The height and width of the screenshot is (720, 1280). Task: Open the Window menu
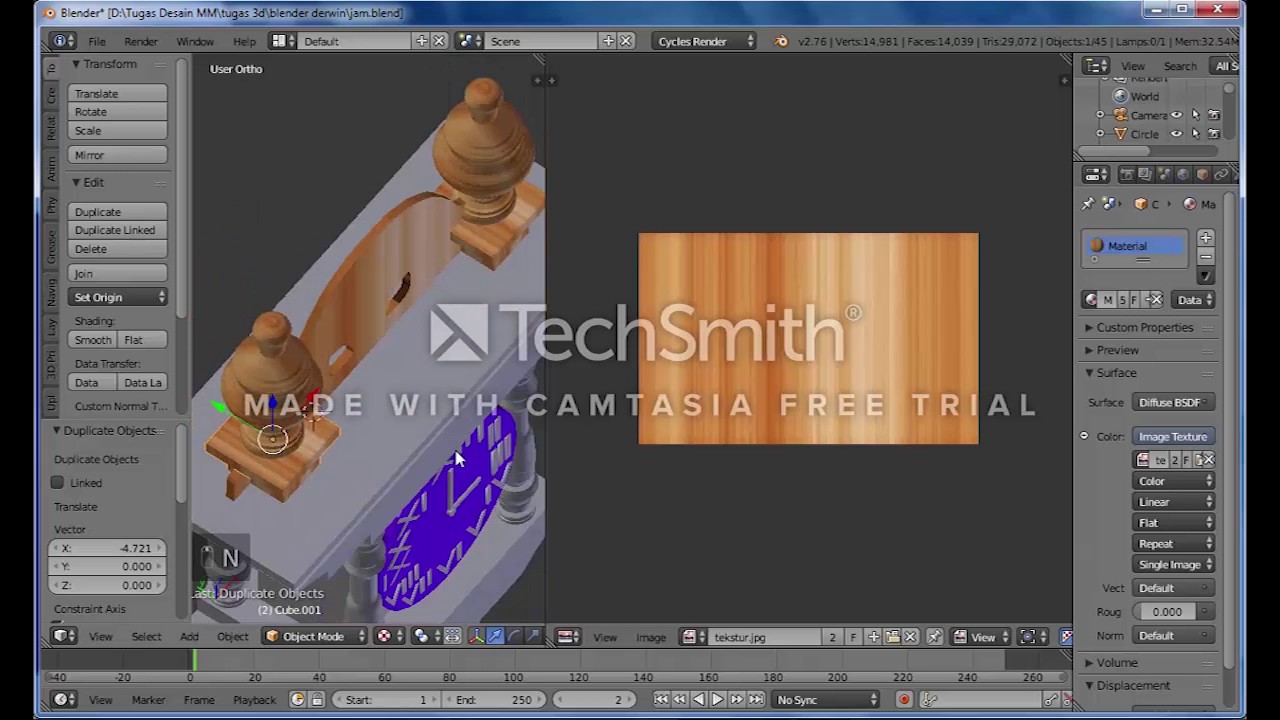(195, 41)
